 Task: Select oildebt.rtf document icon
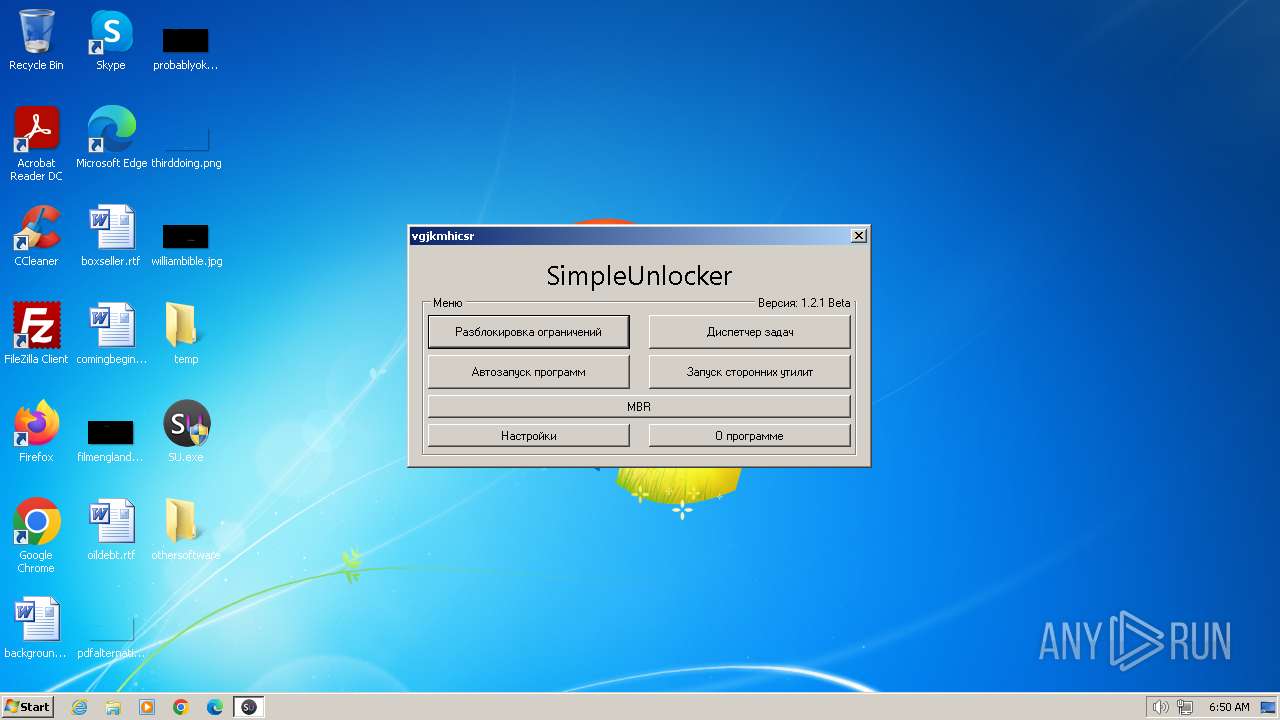(111, 530)
